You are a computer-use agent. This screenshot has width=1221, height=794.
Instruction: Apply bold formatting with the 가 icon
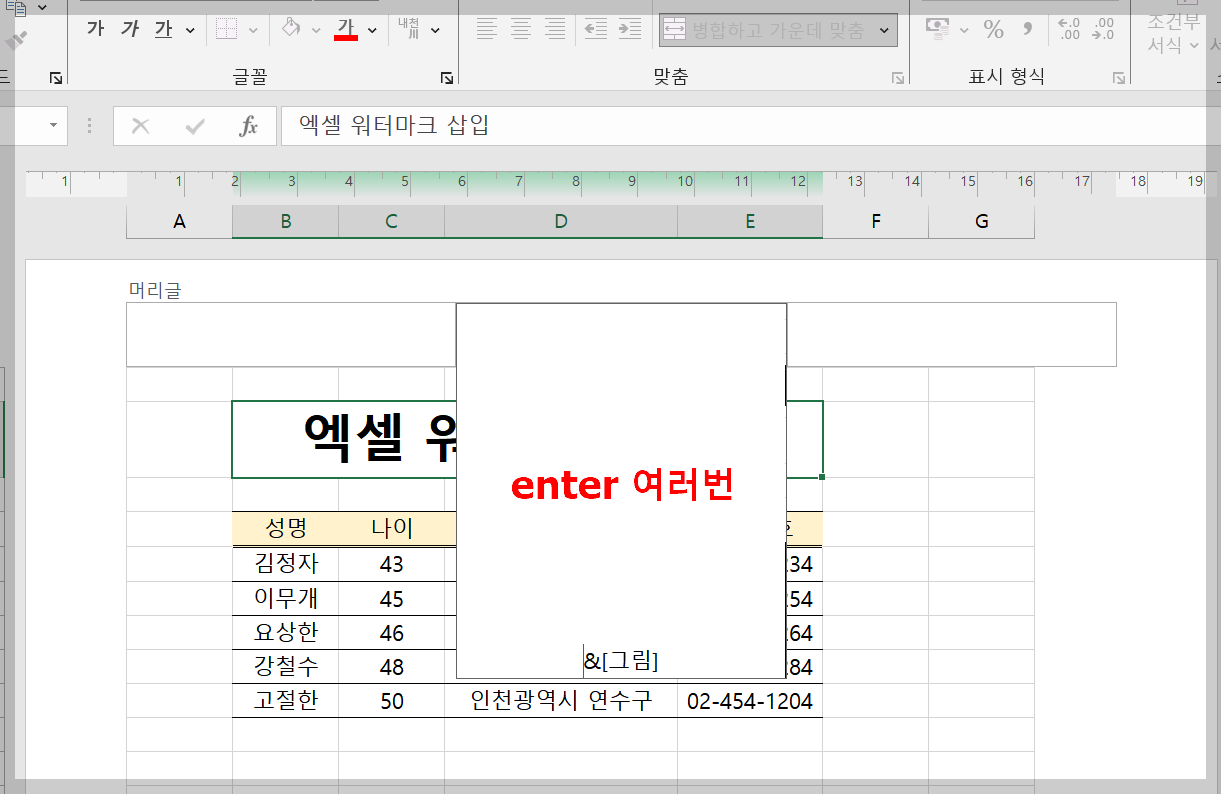pos(94,28)
